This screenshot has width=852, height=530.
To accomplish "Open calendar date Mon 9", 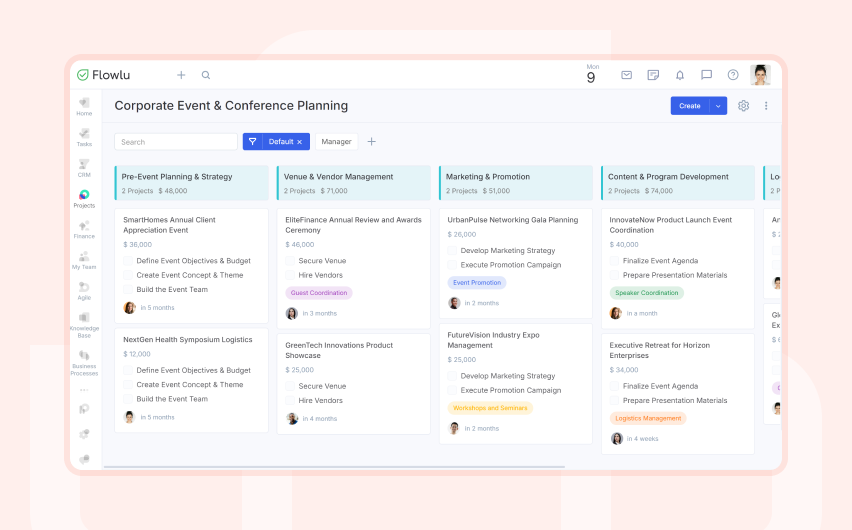I will click(x=592, y=74).
